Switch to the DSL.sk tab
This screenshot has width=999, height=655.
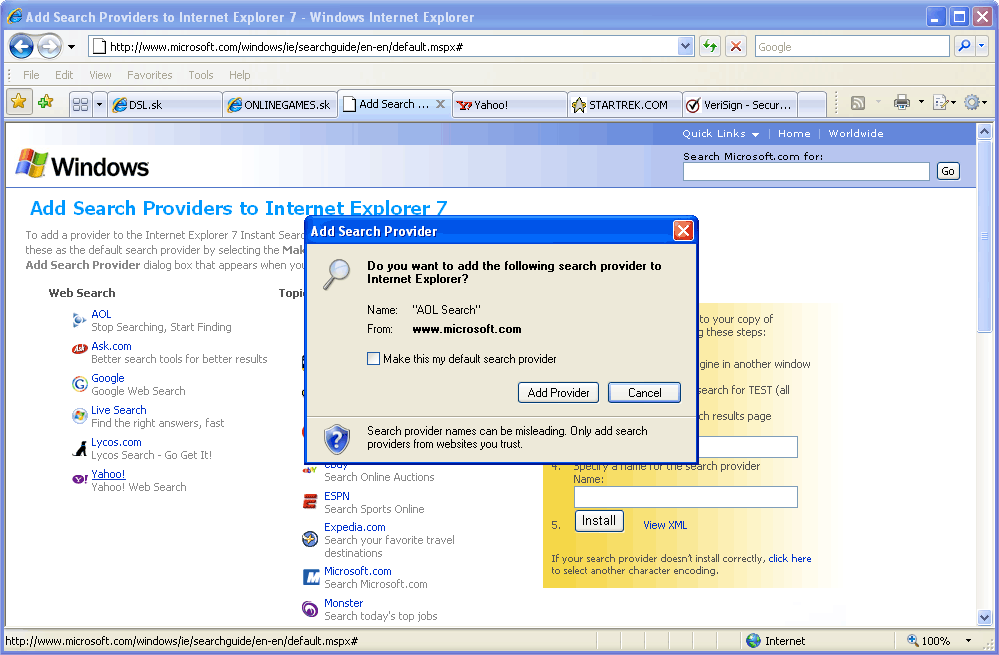pos(164,104)
